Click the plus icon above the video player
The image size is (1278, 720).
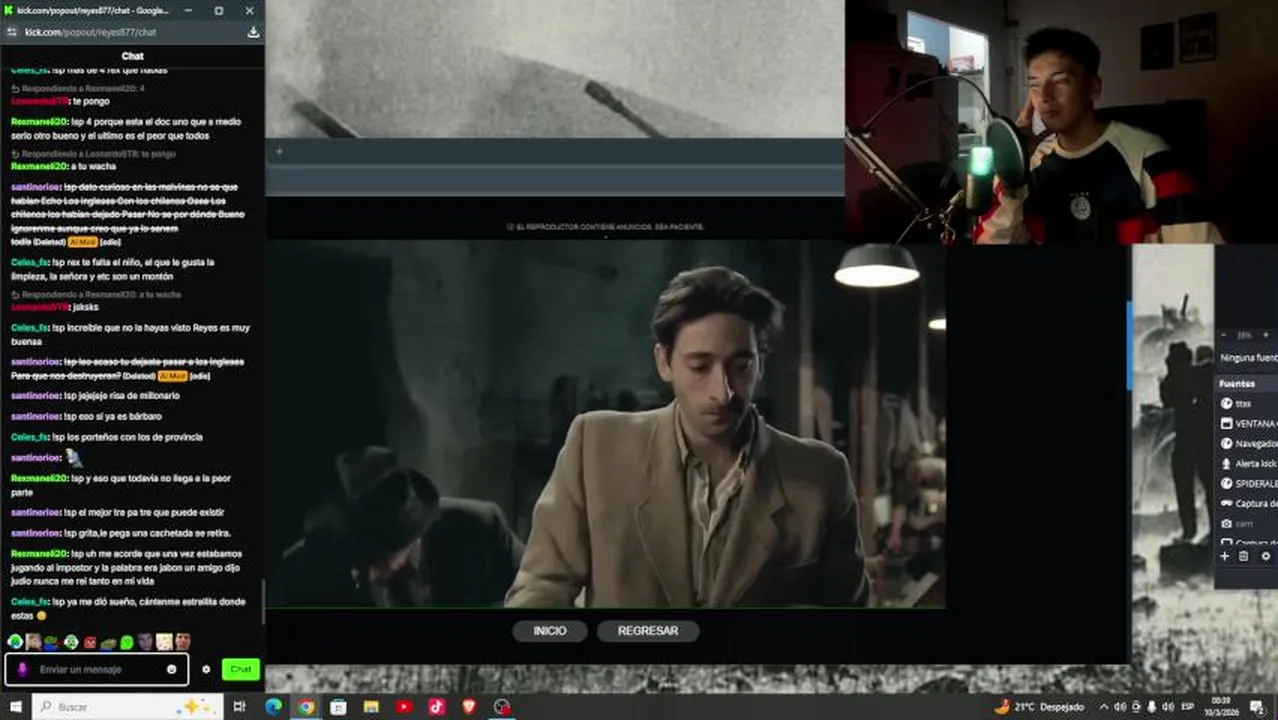pos(279,152)
